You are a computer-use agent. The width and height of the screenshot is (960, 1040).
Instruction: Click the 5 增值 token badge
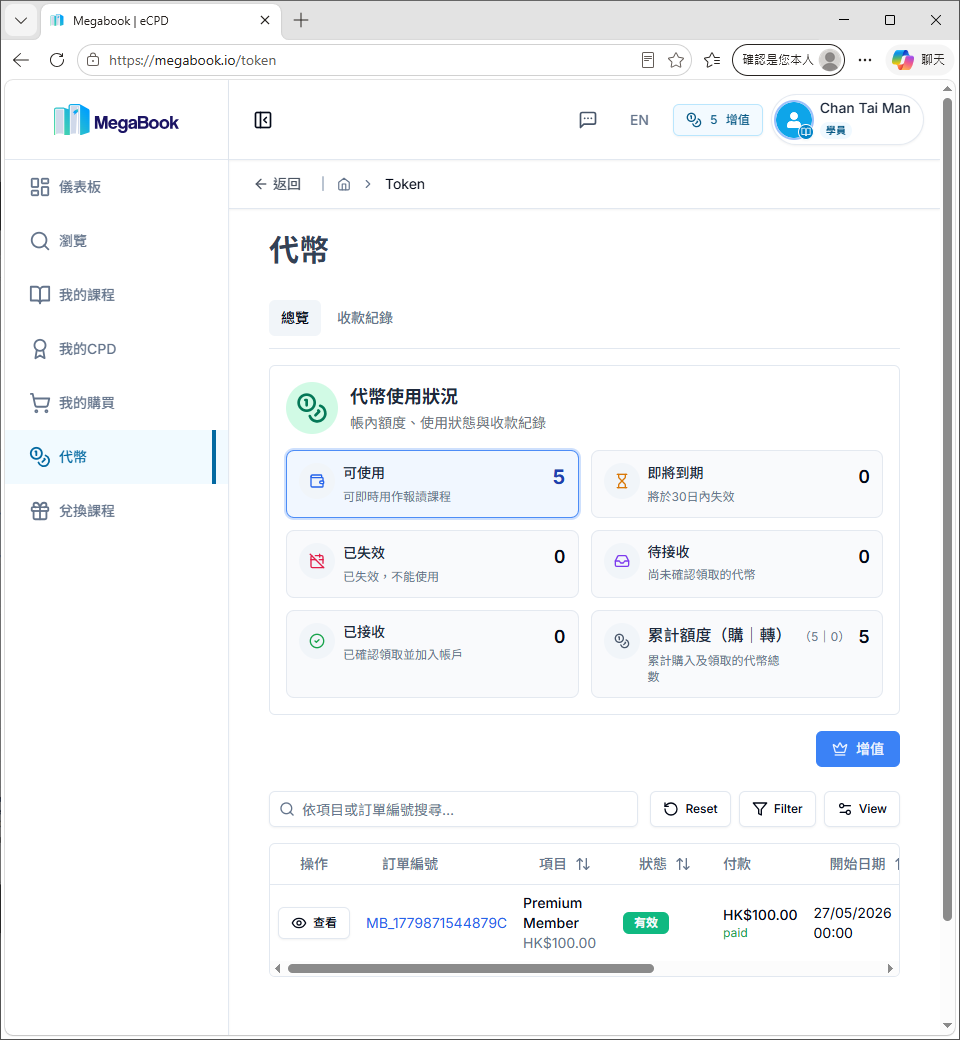coord(717,120)
